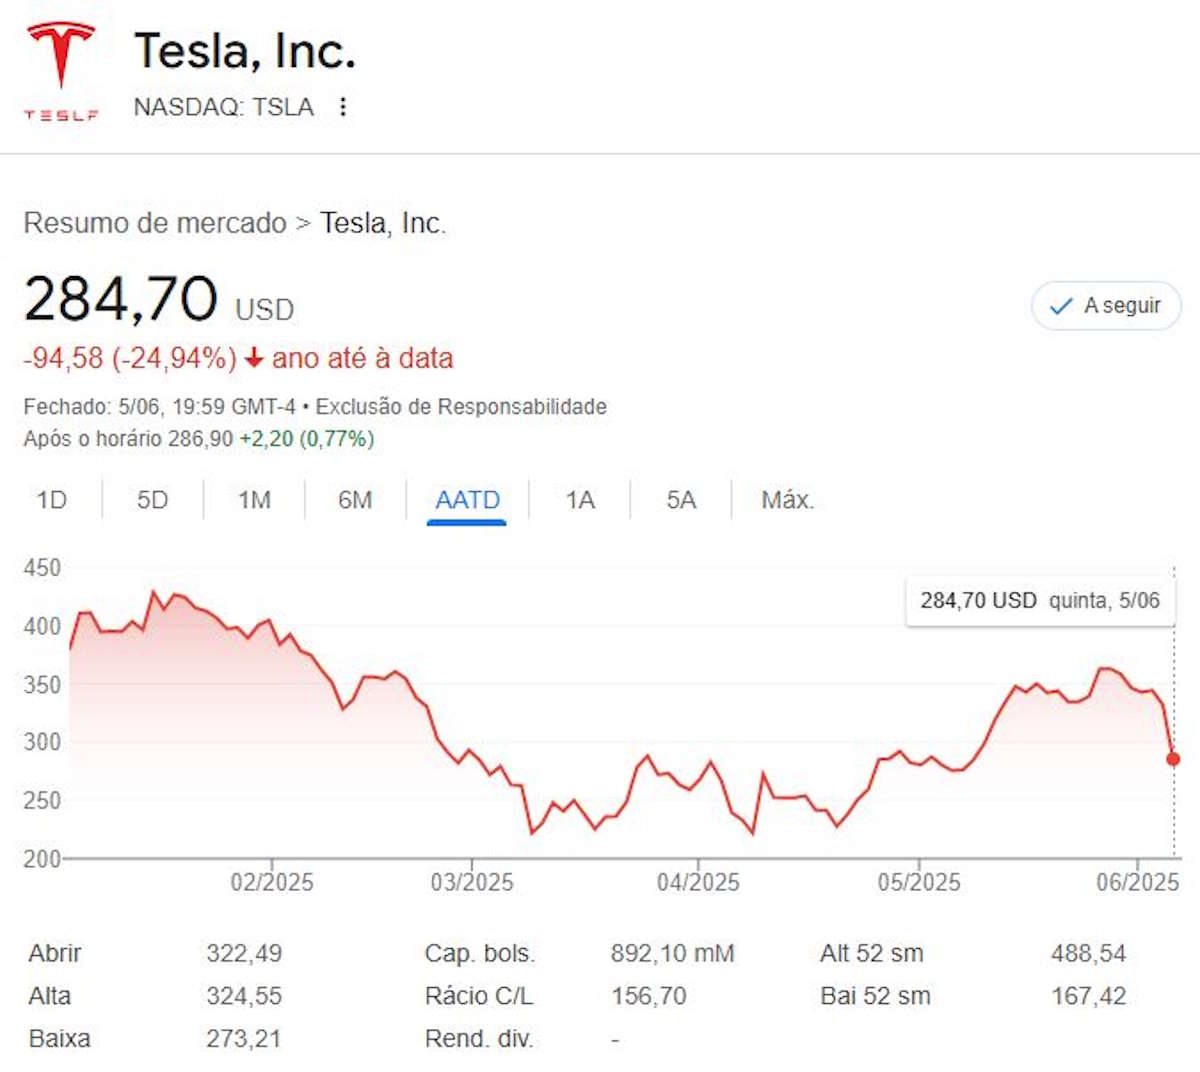The height and width of the screenshot is (1072, 1200).
Task: Click the checkmark icon in 'A seguir'
Action: pos(1060,306)
